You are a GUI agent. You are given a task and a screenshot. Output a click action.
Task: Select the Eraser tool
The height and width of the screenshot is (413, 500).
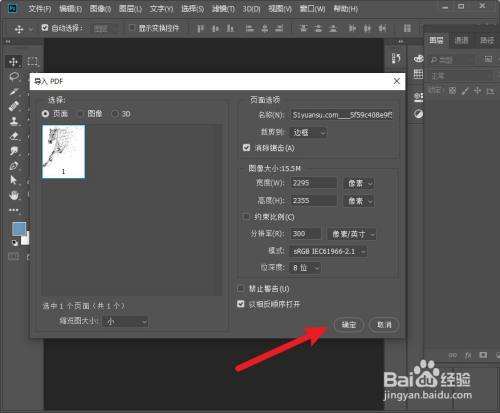point(14,136)
